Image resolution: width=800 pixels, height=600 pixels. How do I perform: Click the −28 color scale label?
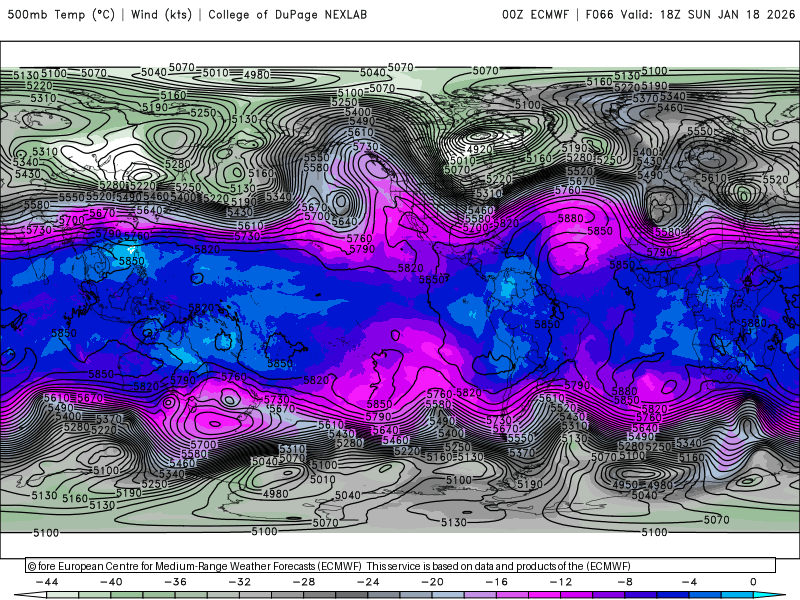304,582
